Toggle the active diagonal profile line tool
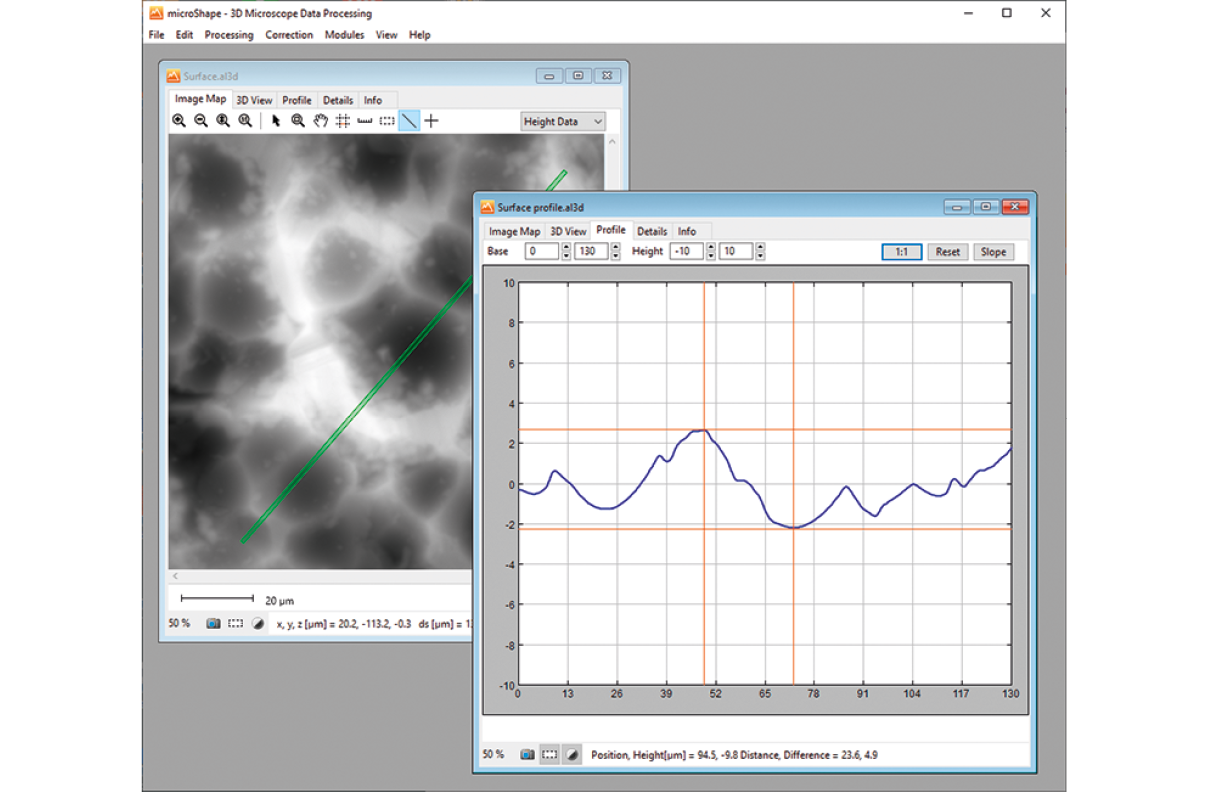The image size is (1208, 792). (409, 121)
